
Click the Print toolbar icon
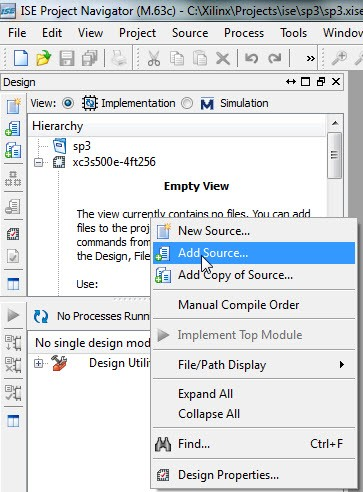pos(119,58)
